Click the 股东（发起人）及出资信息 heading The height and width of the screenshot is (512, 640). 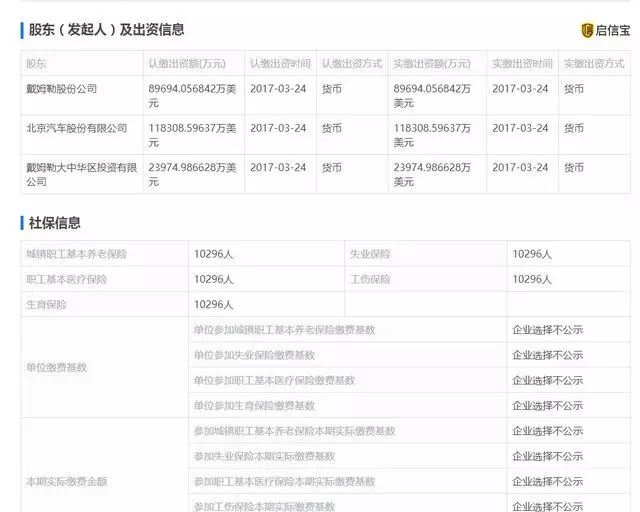[x=107, y=30]
